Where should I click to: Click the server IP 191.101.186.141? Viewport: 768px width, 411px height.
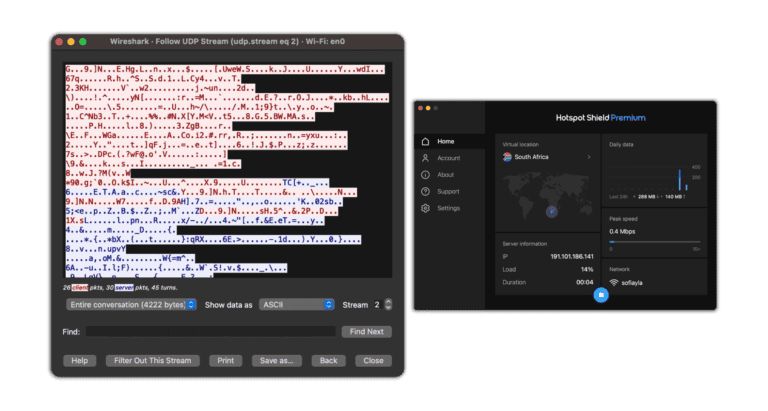point(572,257)
